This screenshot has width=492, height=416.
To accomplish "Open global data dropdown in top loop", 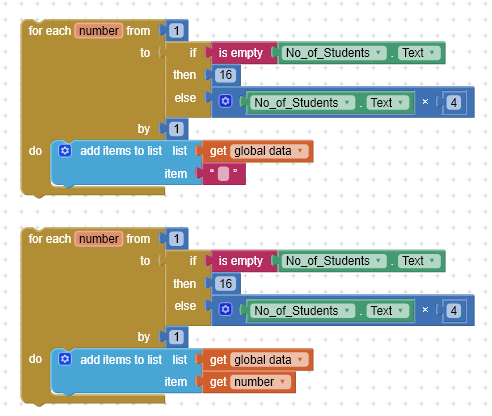I will [x=269, y=151].
